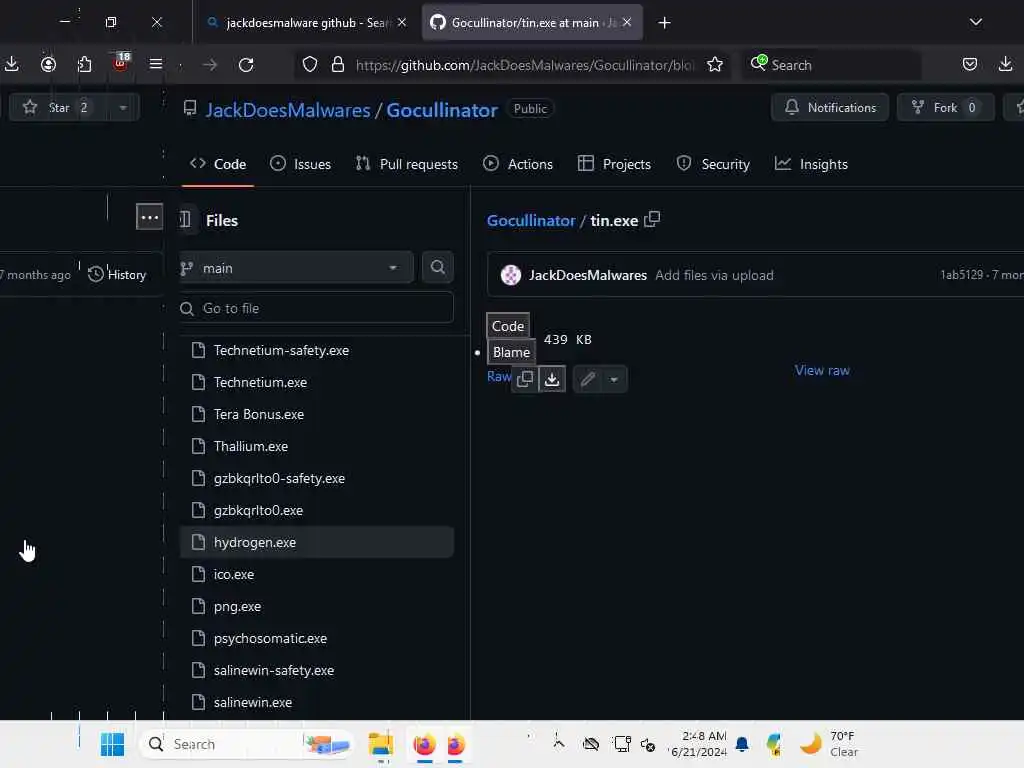Open the Firefox hamburger menu
The image size is (1024, 768).
155,64
